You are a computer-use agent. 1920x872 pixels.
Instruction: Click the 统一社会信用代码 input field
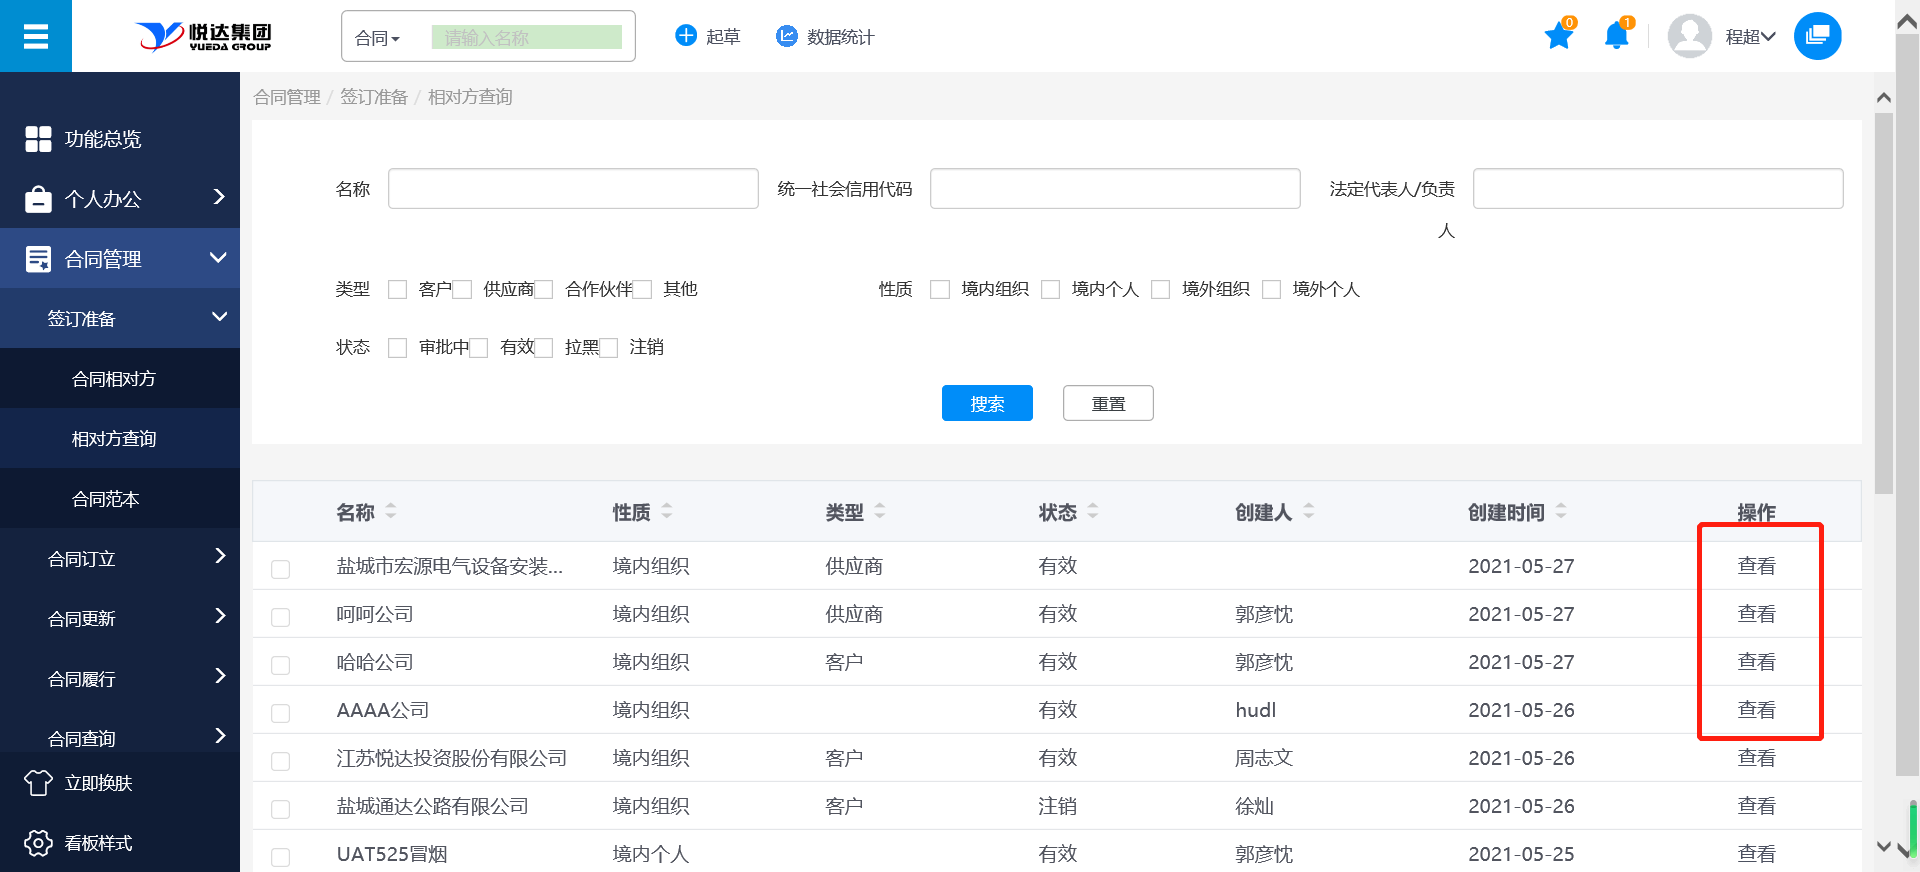(1115, 189)
